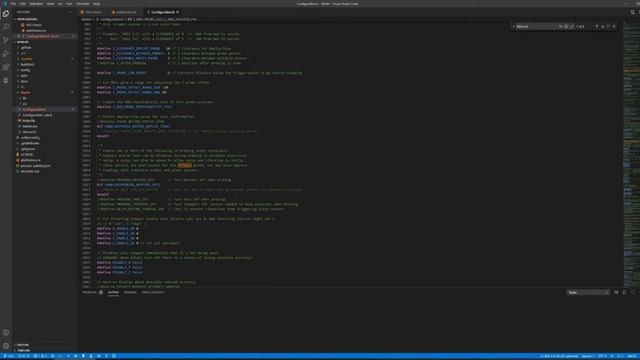Image resolution: width=640 pixels, height=360 pixels.
Task: Toggle Match Whole Word in find widget
Action: (x=566, y=27)
